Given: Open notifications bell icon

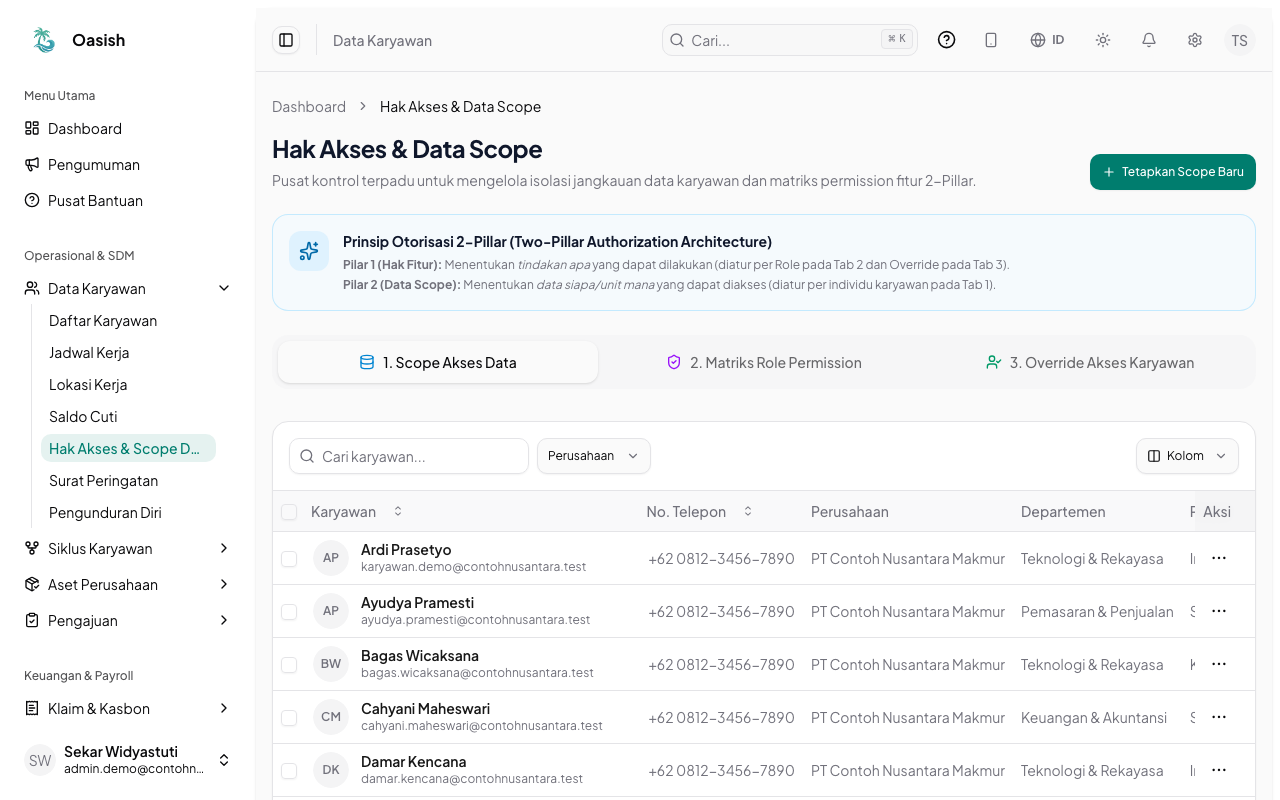Looking at the screenshot, I should point(1149,40).
